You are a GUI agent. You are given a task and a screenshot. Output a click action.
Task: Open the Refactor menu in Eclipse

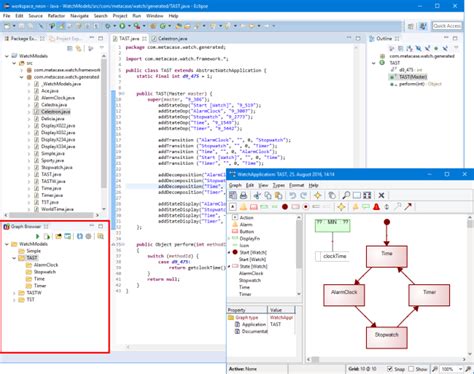[x=56, y=16]
